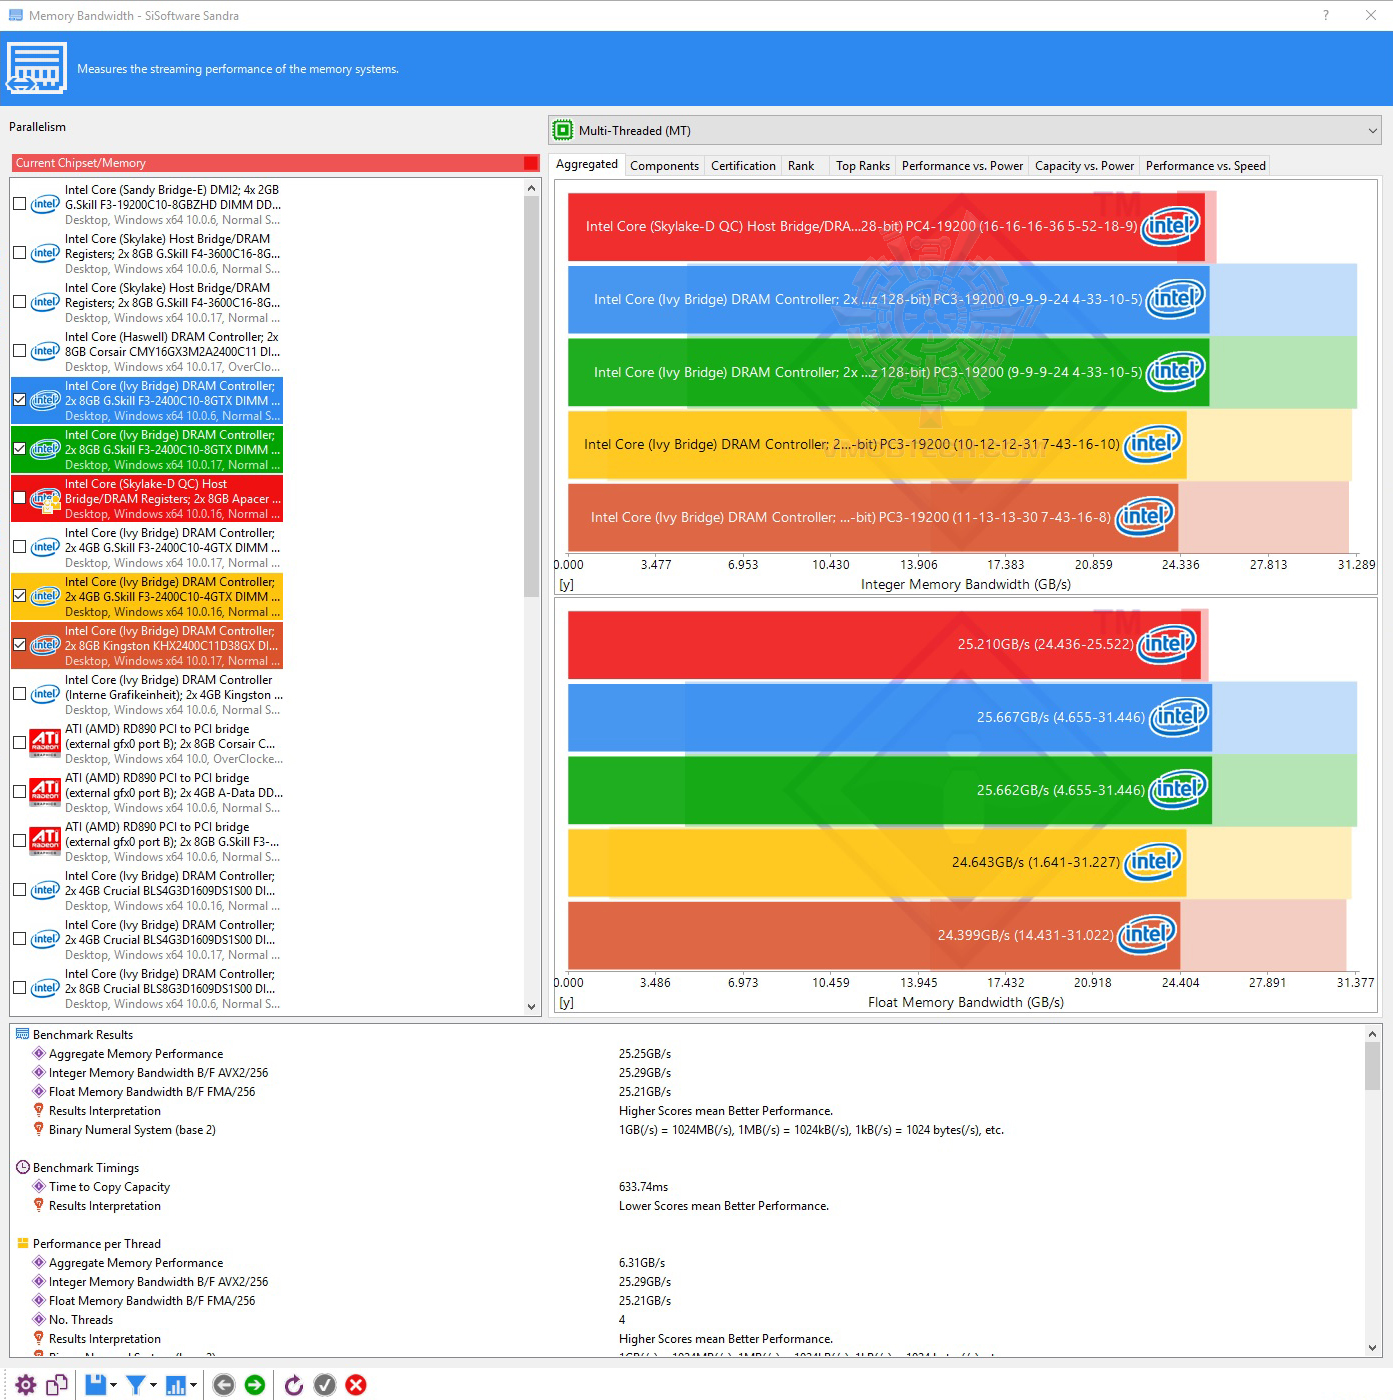
Task: Check the Haswell DRAM Controller entry checkbox
Action: point(19,351)
